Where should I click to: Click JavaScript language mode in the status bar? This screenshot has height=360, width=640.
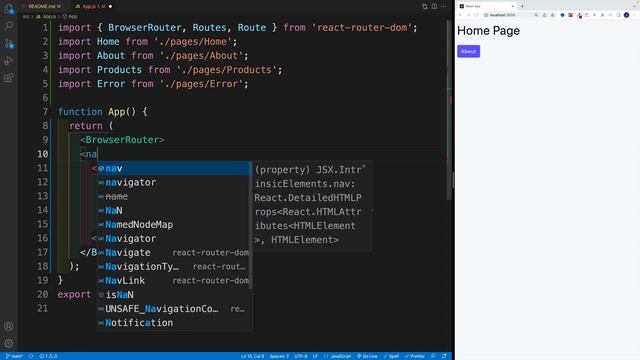[x=338, y=356]
